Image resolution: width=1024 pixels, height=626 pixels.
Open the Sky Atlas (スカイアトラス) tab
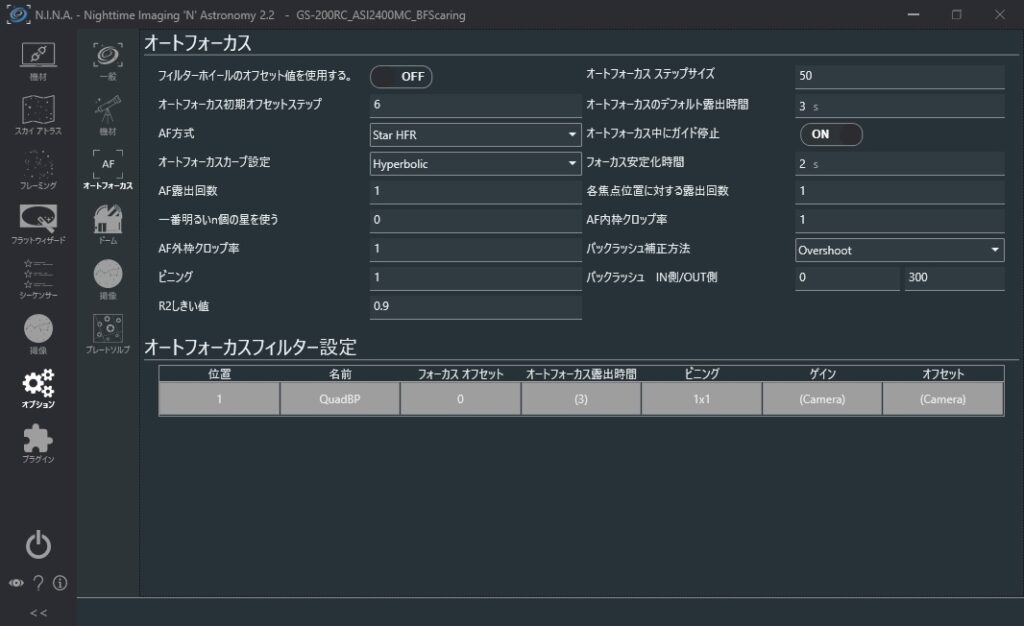pos(38,115)
